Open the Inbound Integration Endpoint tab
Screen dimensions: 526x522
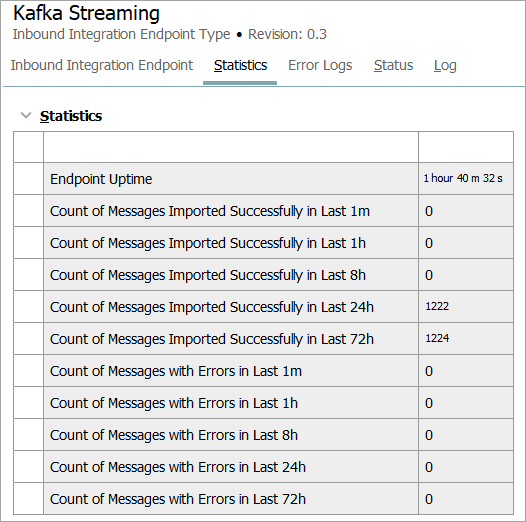pyautogui.click(x=102, y=65)
